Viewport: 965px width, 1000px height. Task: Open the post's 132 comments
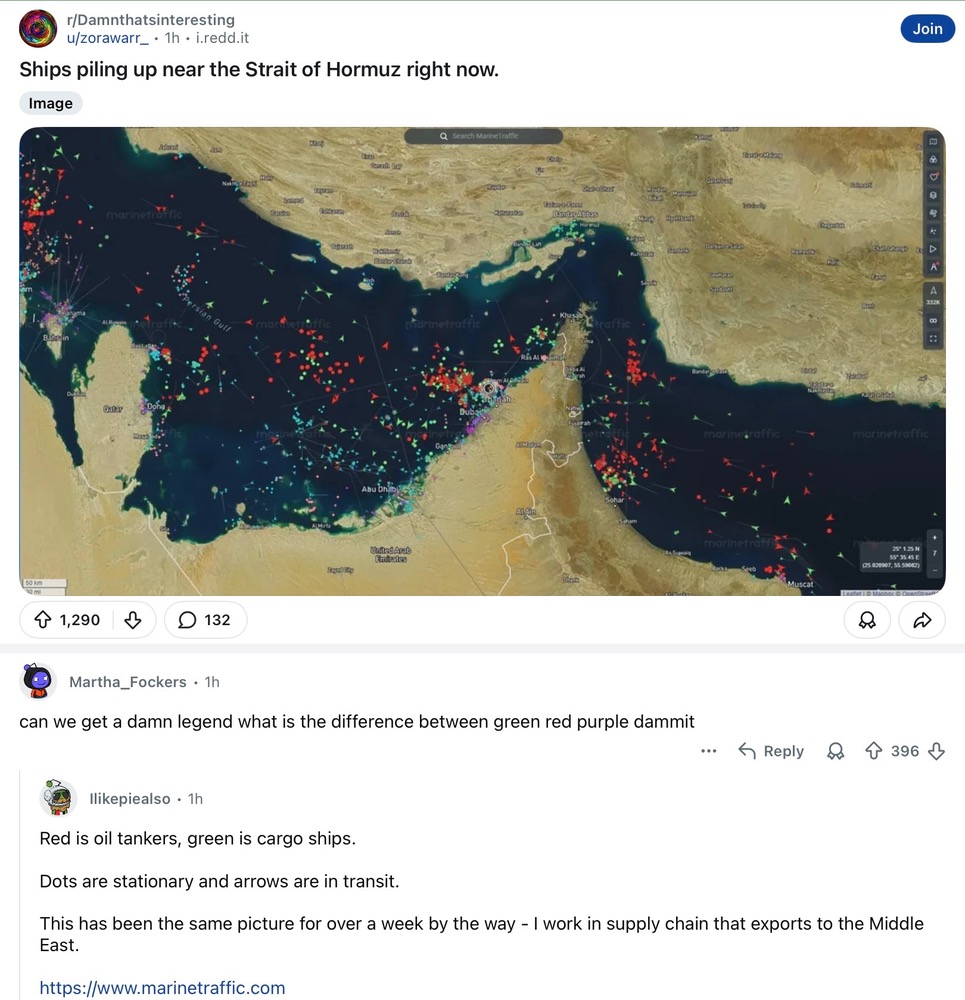pos(204,620)
